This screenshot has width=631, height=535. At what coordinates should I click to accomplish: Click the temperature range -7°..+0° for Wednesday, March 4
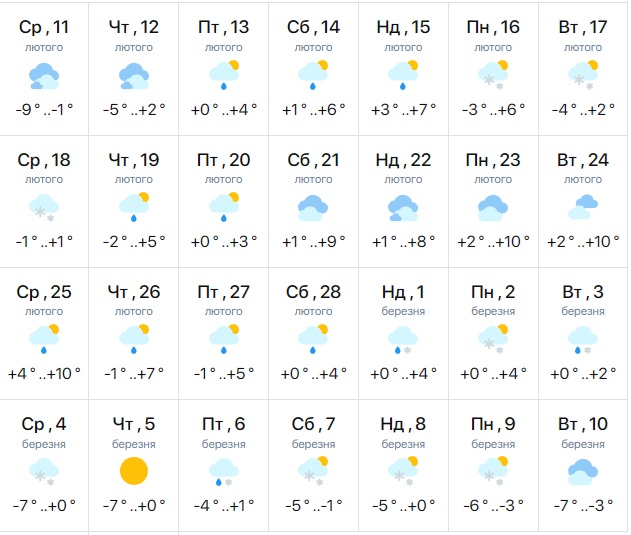(43, 506)
